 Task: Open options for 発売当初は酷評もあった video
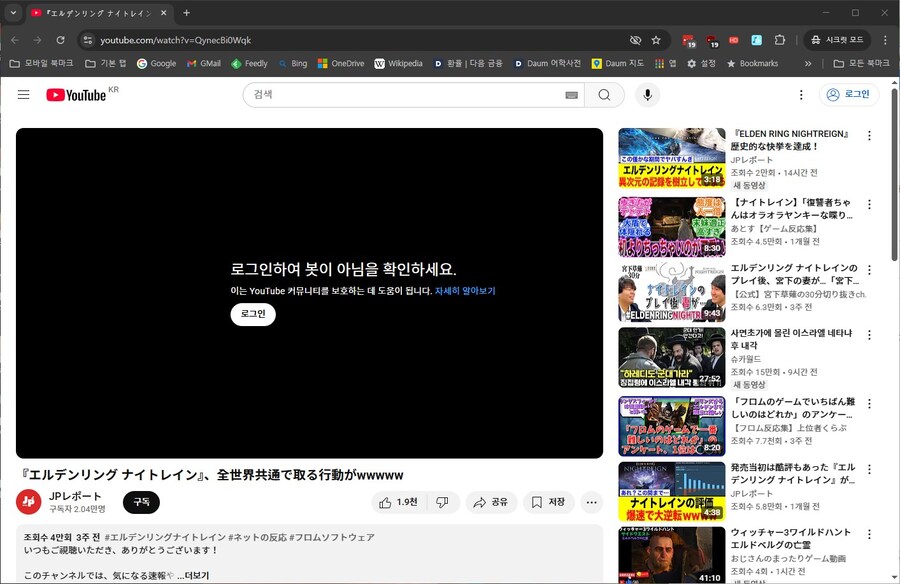(869, 469)
